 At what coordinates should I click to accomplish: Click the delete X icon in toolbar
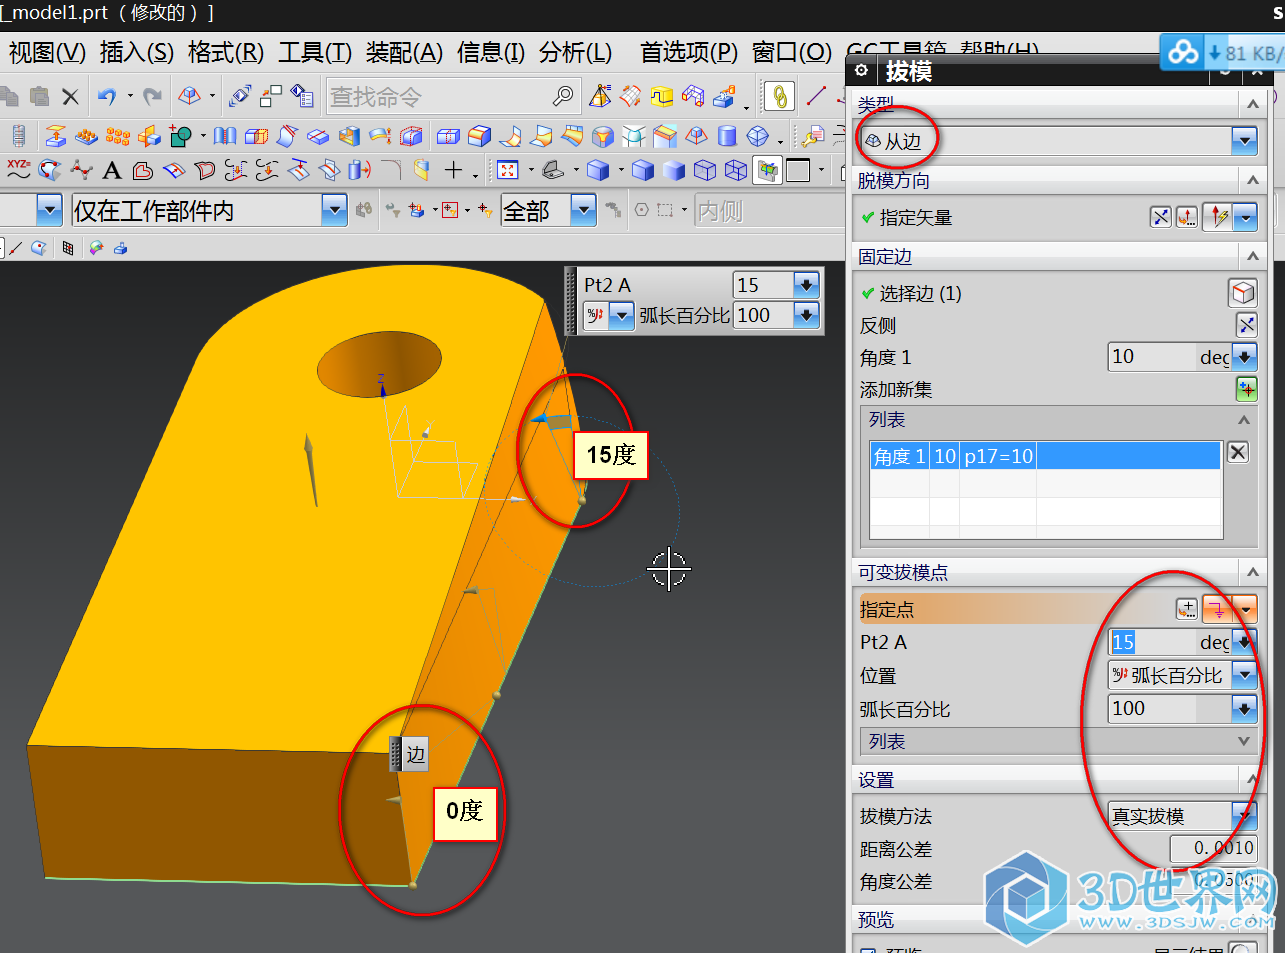point(70,96)
